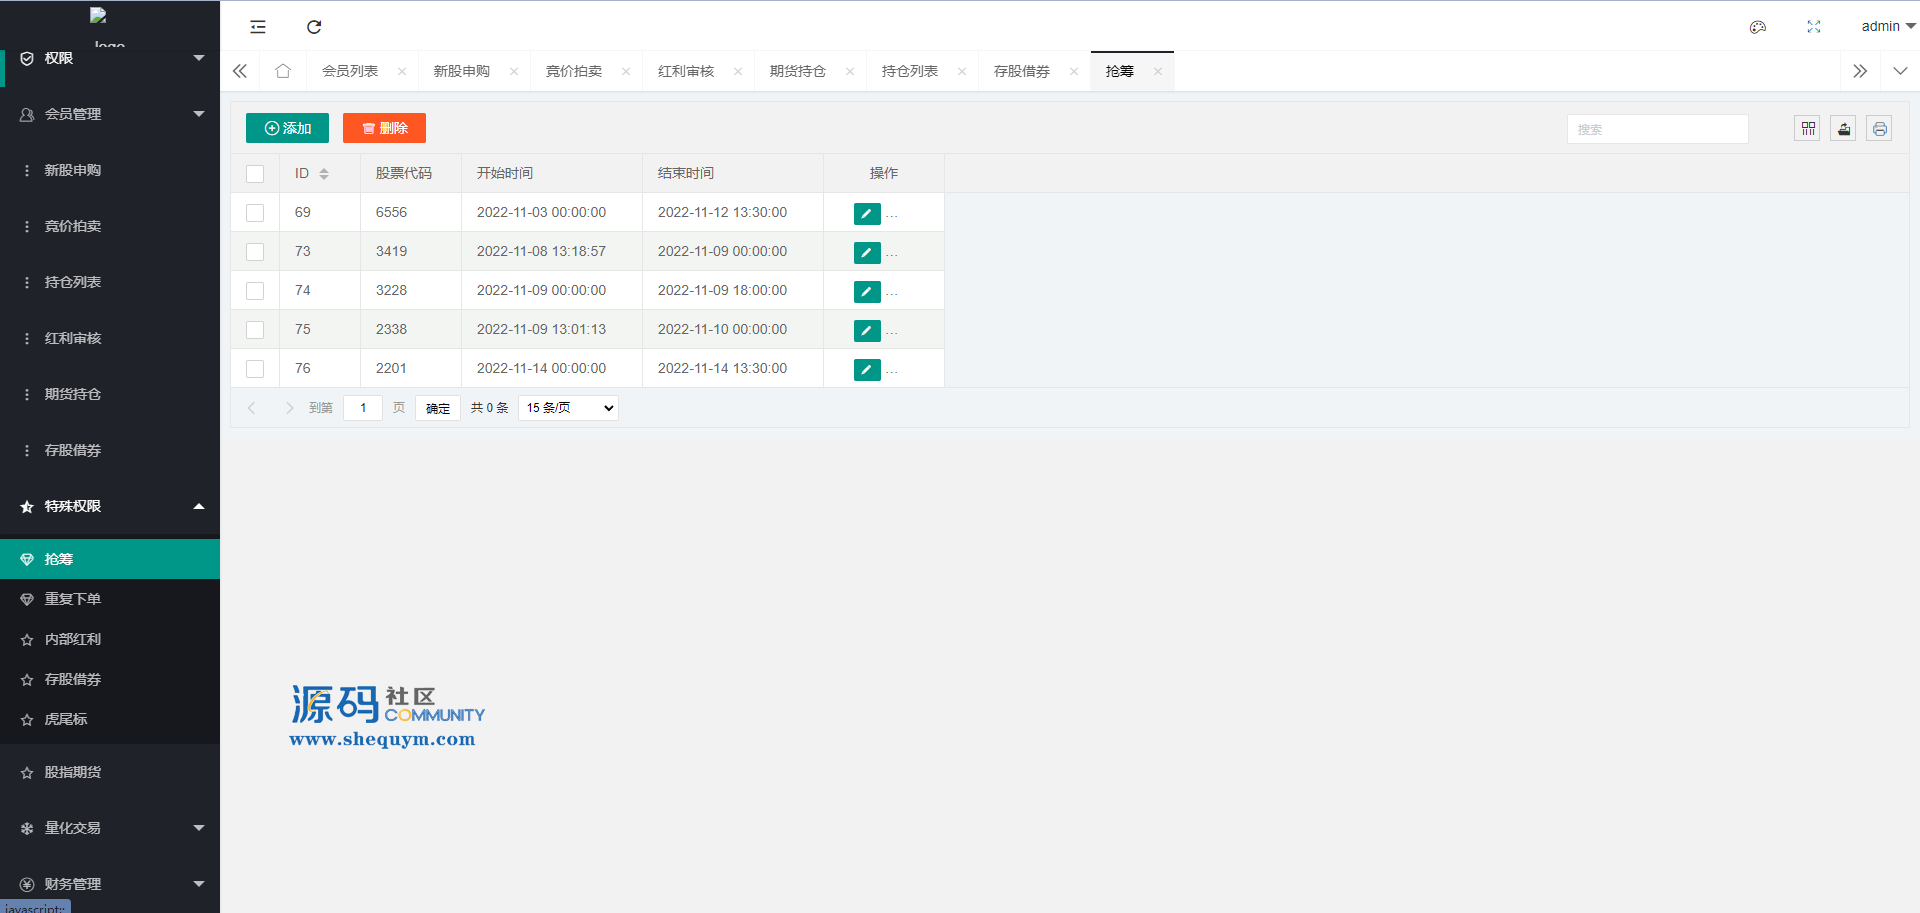The image size is (1920, 913).
Task: Edit row with ID 74
Action: [867, 291]
